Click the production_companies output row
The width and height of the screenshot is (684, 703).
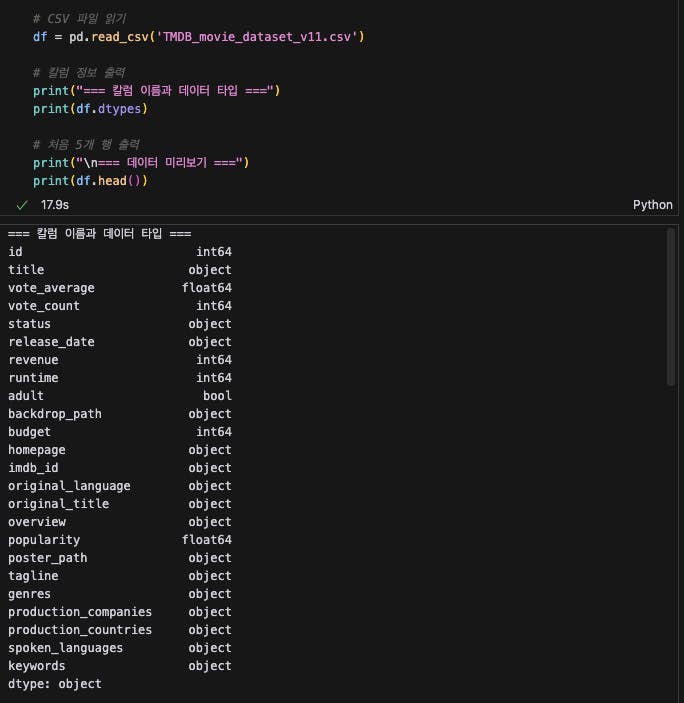tap(80, 612)
